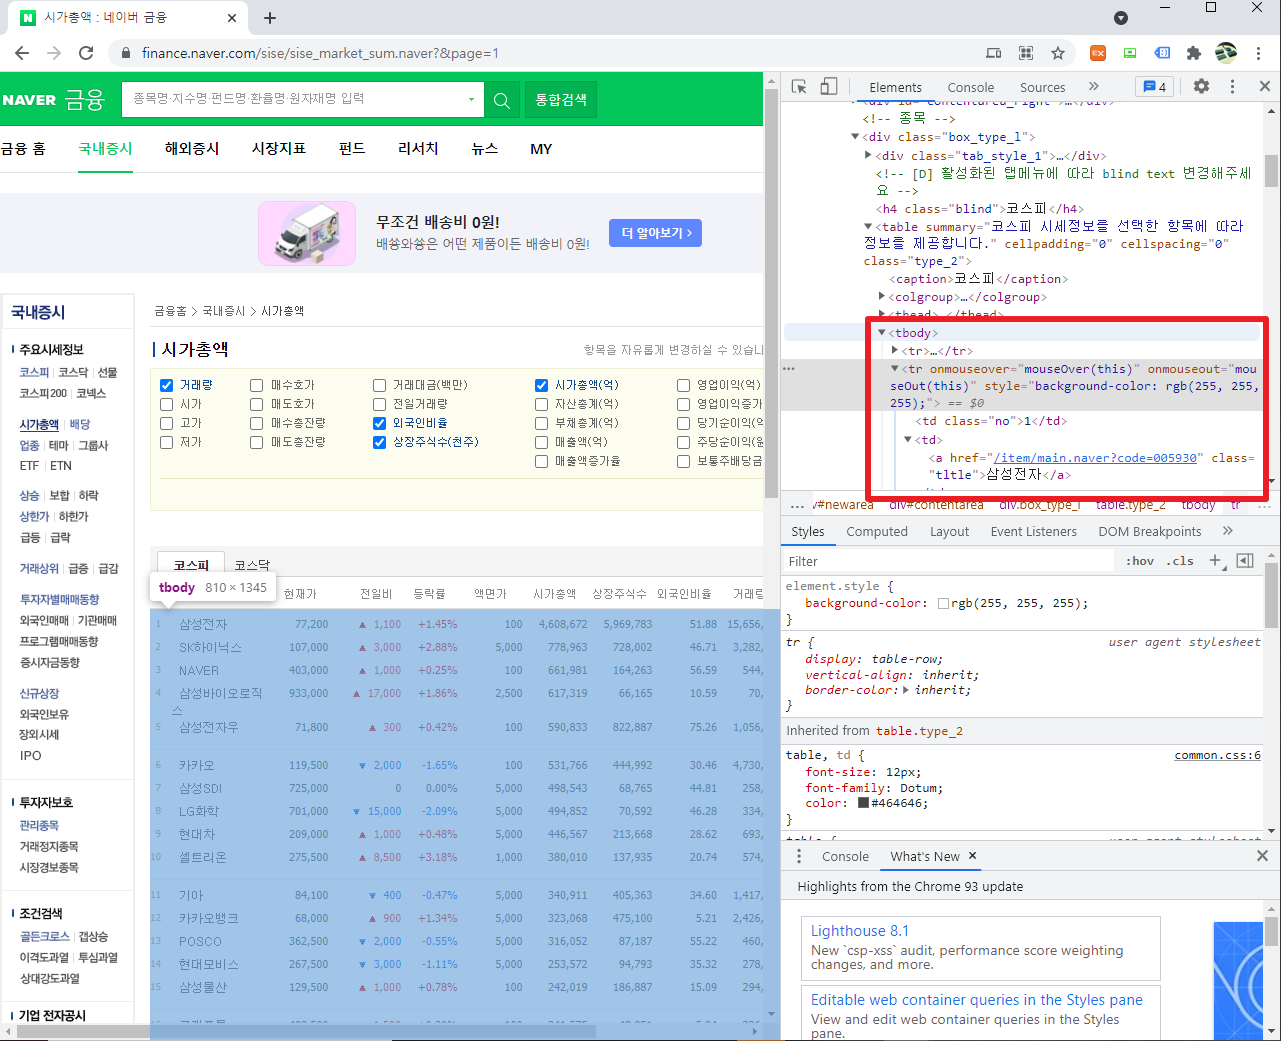1281x1041 pixels.
Task: Check the 거래대금(백만) checkbox
Action: point(380,385)
